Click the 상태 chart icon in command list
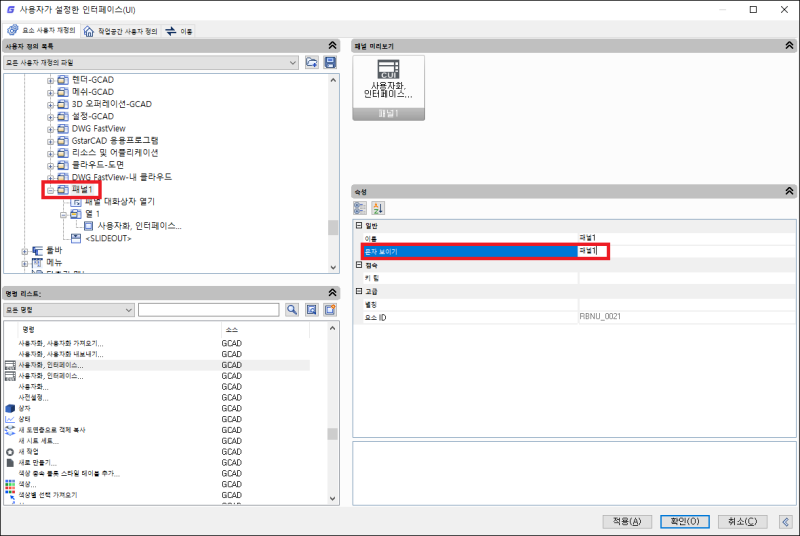This screenshot has height=536, width=800. coord(10,419)
